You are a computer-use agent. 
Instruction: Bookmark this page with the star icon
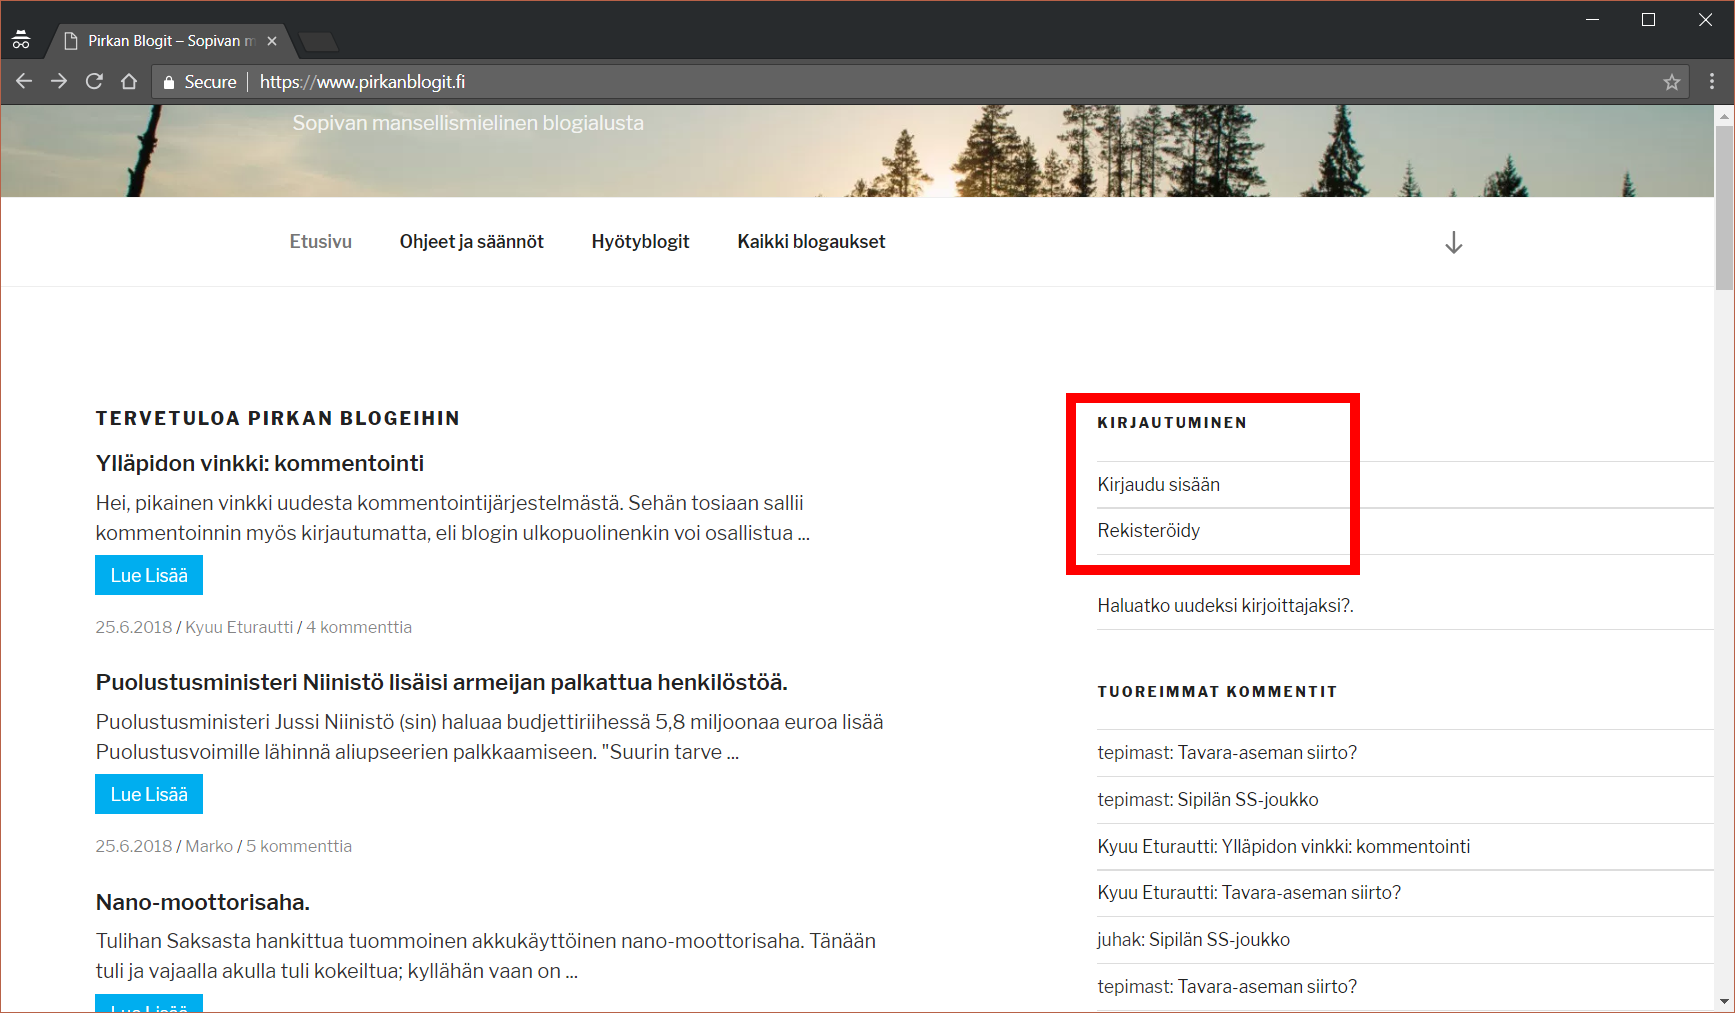tap(1671, 82)
